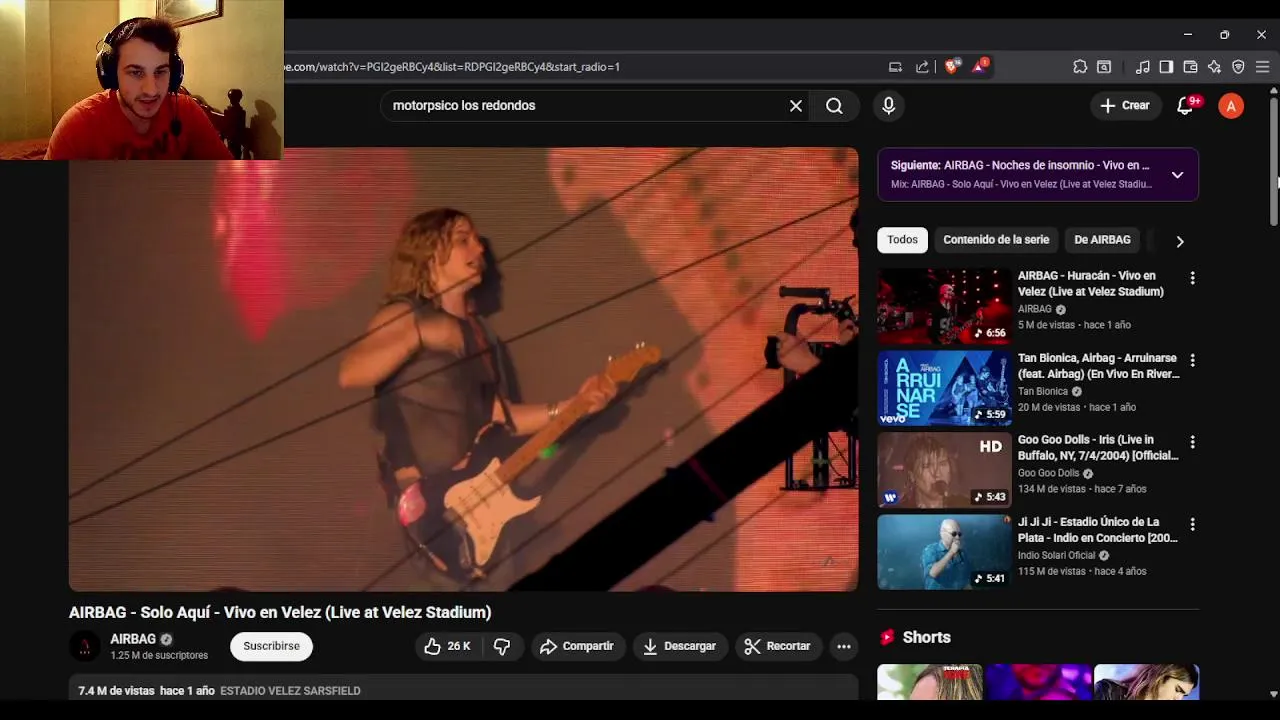
Task: Open AIRBAG - Huracán video title
Action: coord(1090,284)
